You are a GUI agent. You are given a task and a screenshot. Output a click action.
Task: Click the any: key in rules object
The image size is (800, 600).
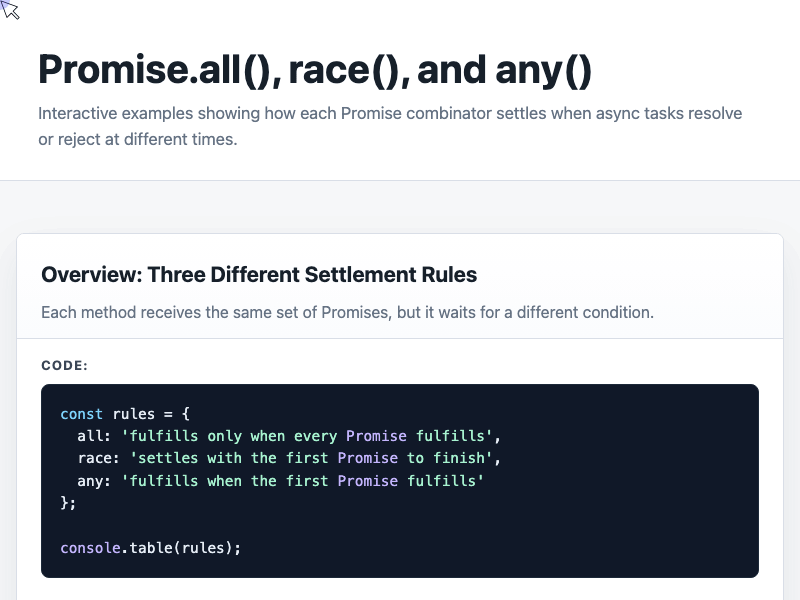click(94, 481)
